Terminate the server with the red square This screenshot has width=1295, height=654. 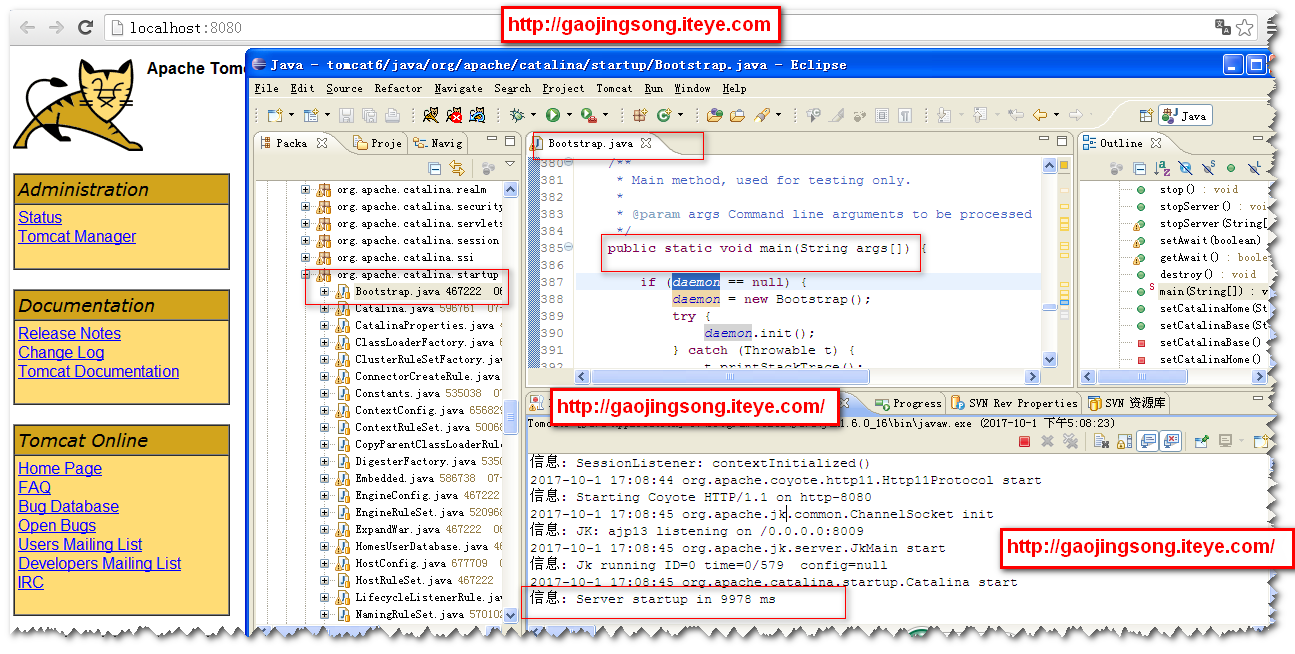(x=1024, y=441)
